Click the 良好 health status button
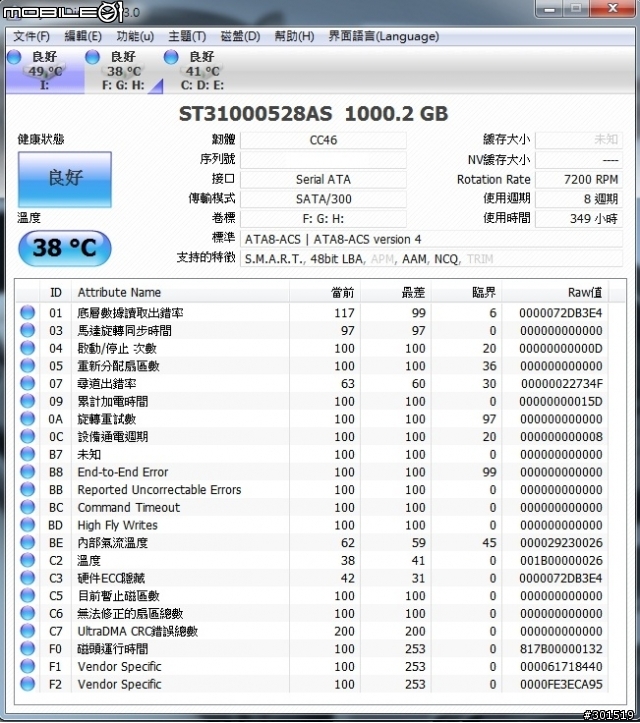Image resolution: width=640 pixels, height=723 pixels. [x=65, y=179]
